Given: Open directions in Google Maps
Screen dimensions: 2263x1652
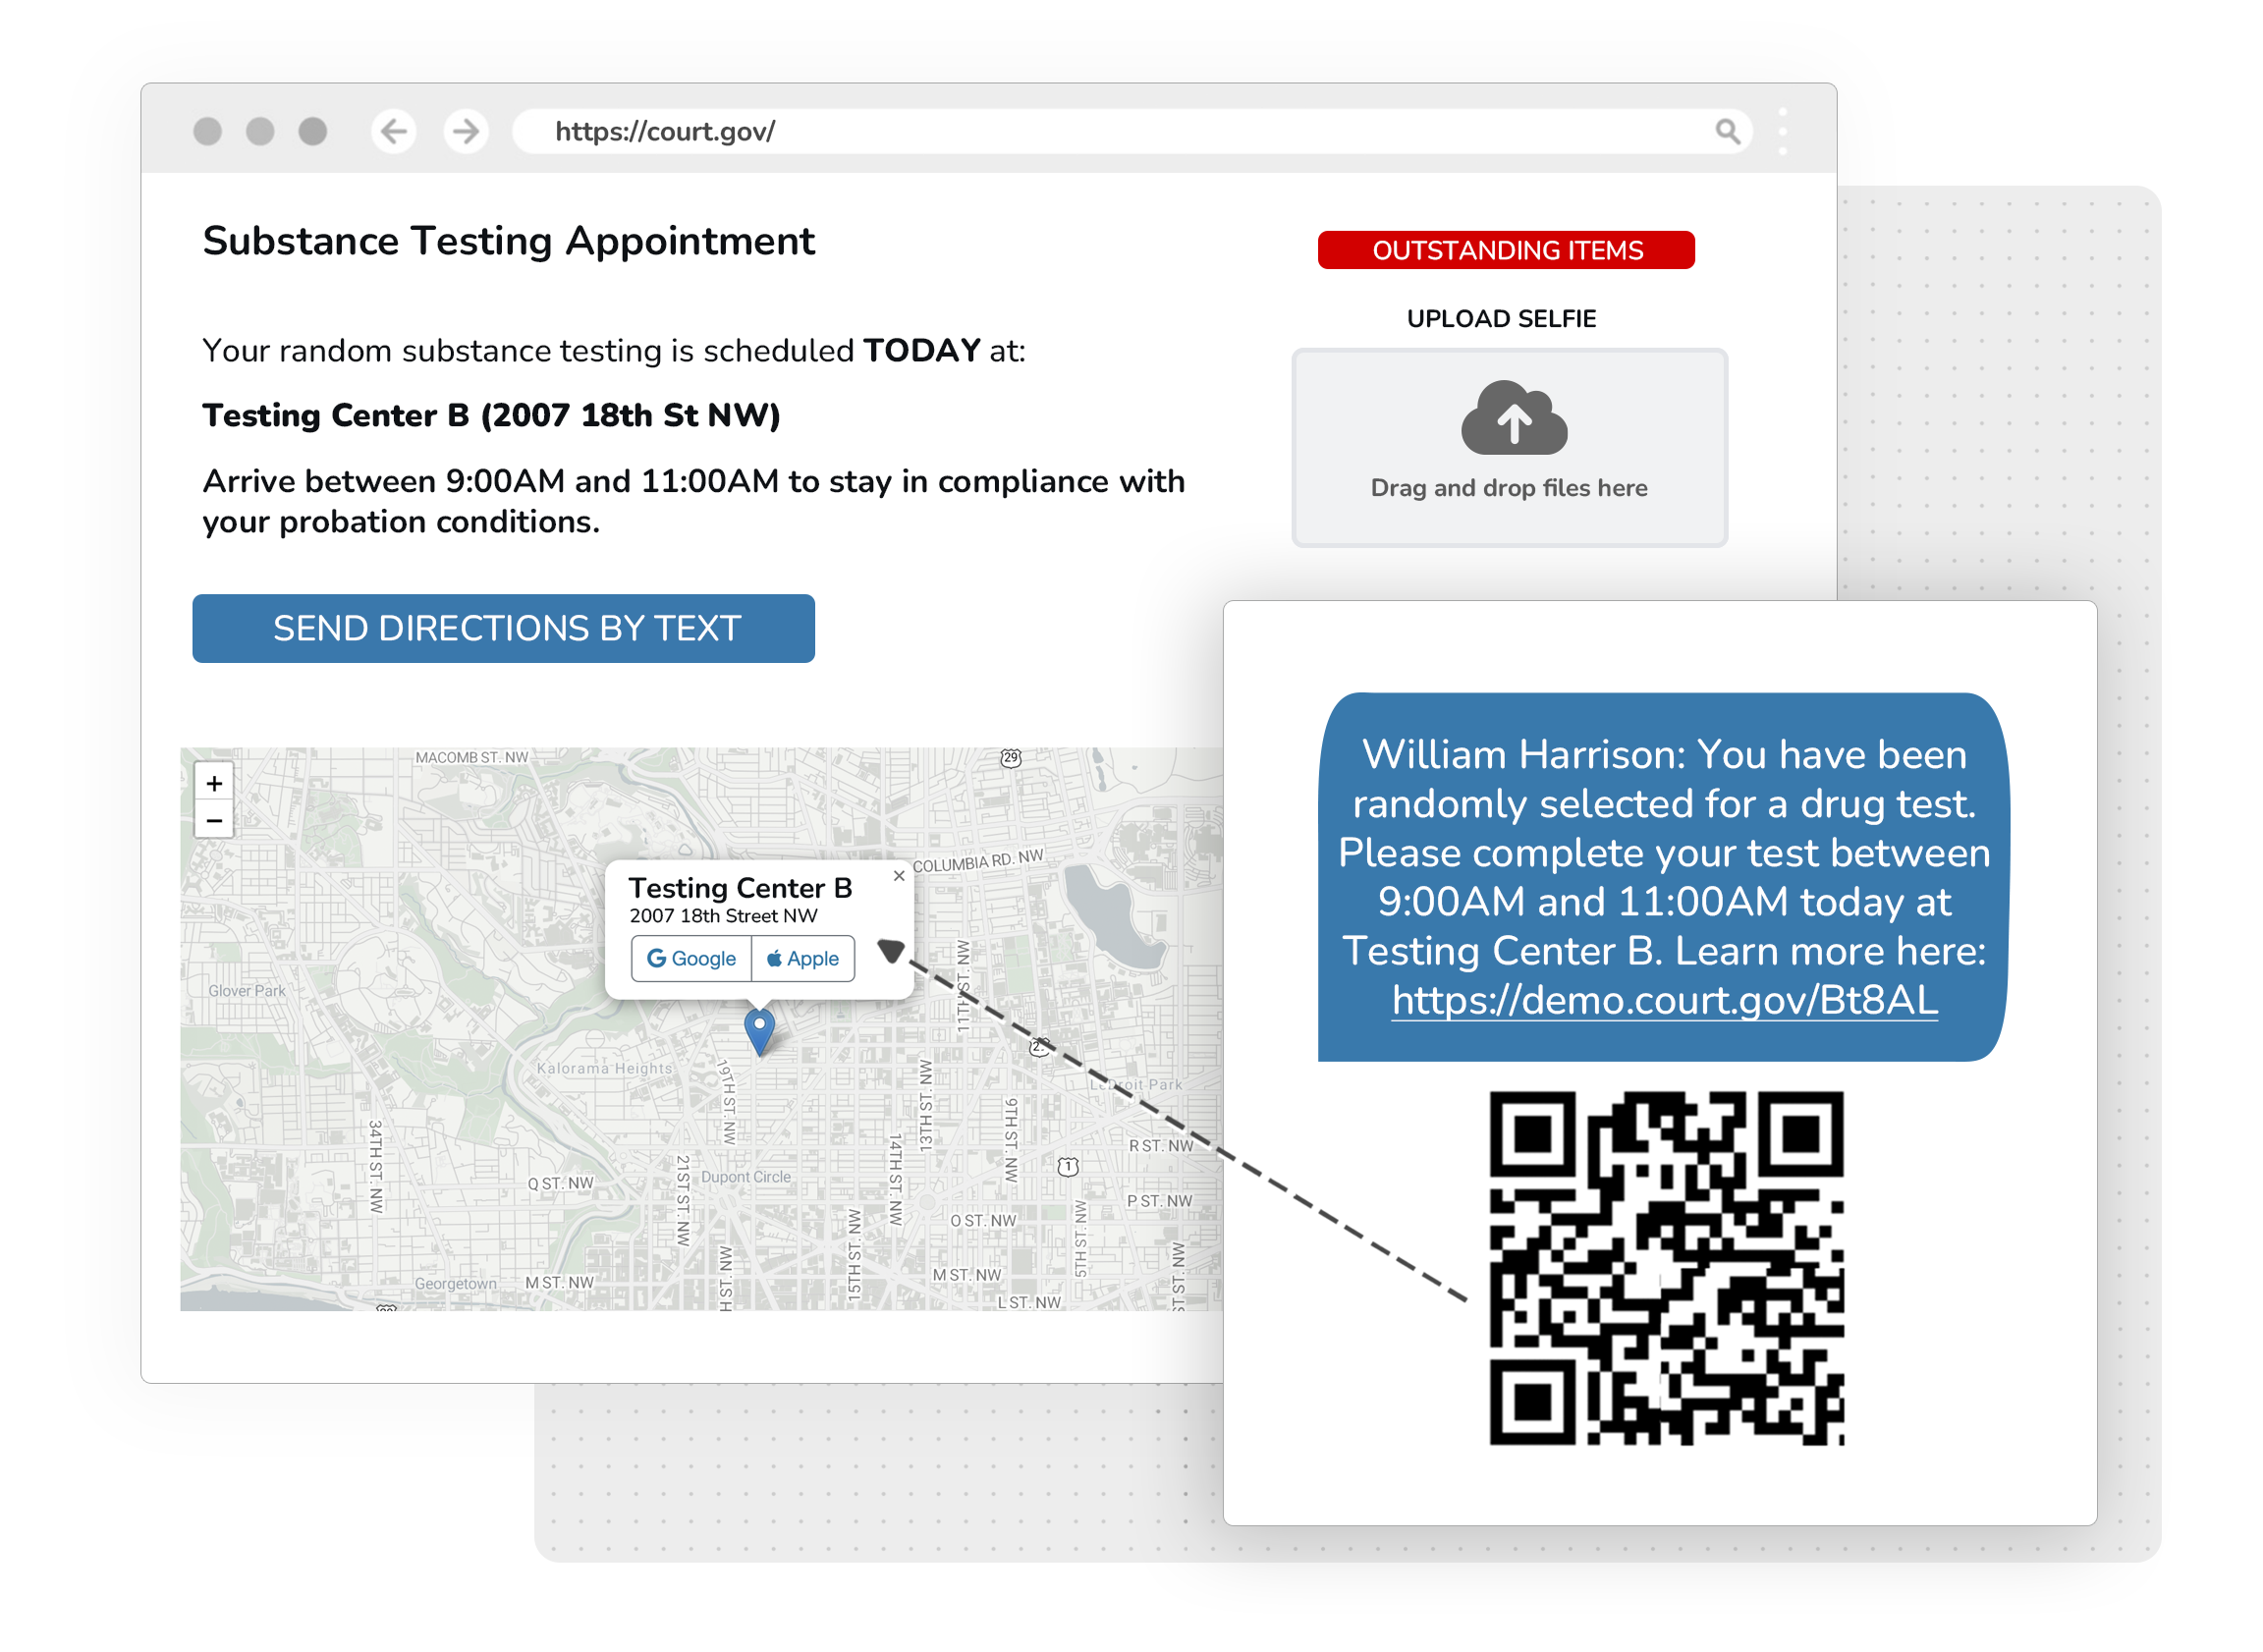Looking at the screenshot, I should [x=691, y=959].
